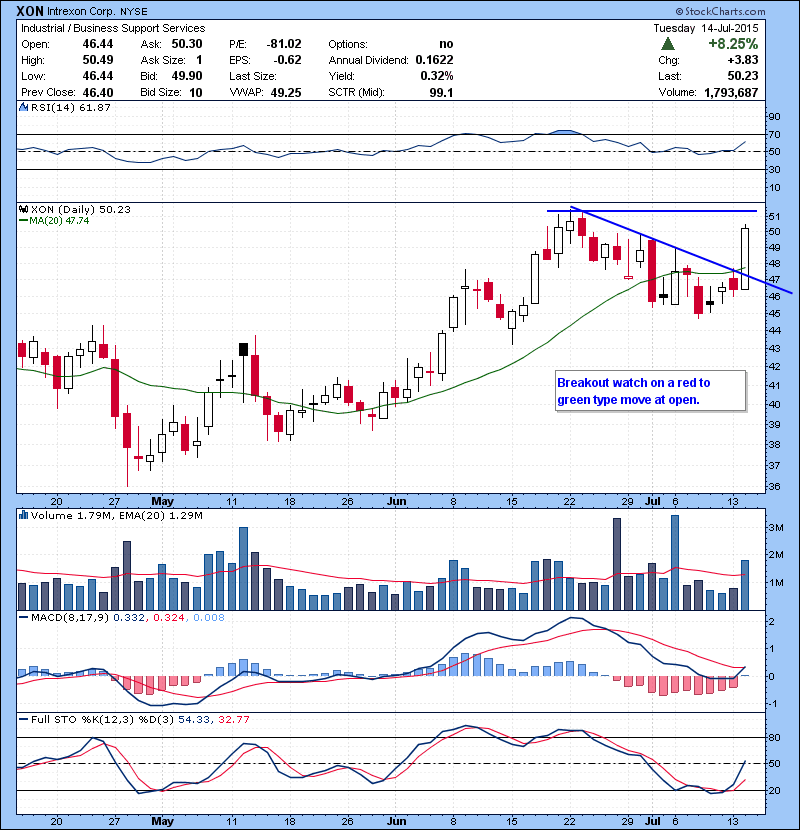800x830 pixels.
Task: Click the 80 level on stochastic axis
Action: coord(775,737)
